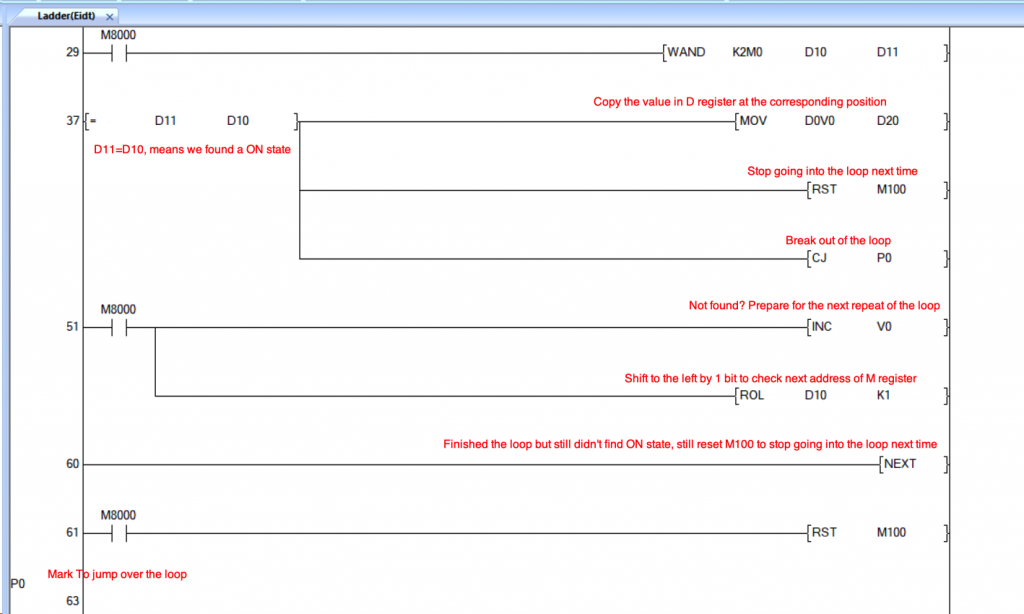Select the M8000 contact on rung 29

pos(119,53)
